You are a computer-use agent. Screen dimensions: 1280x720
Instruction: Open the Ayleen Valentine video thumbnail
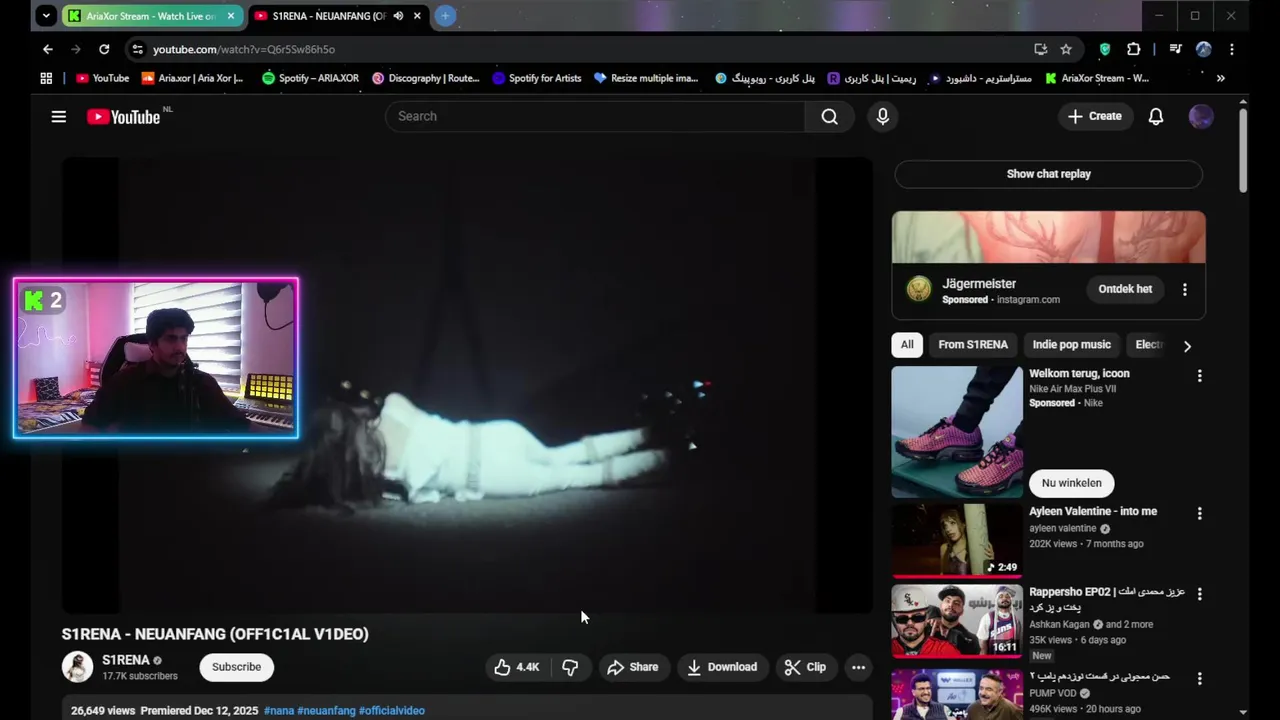point(957,541)
